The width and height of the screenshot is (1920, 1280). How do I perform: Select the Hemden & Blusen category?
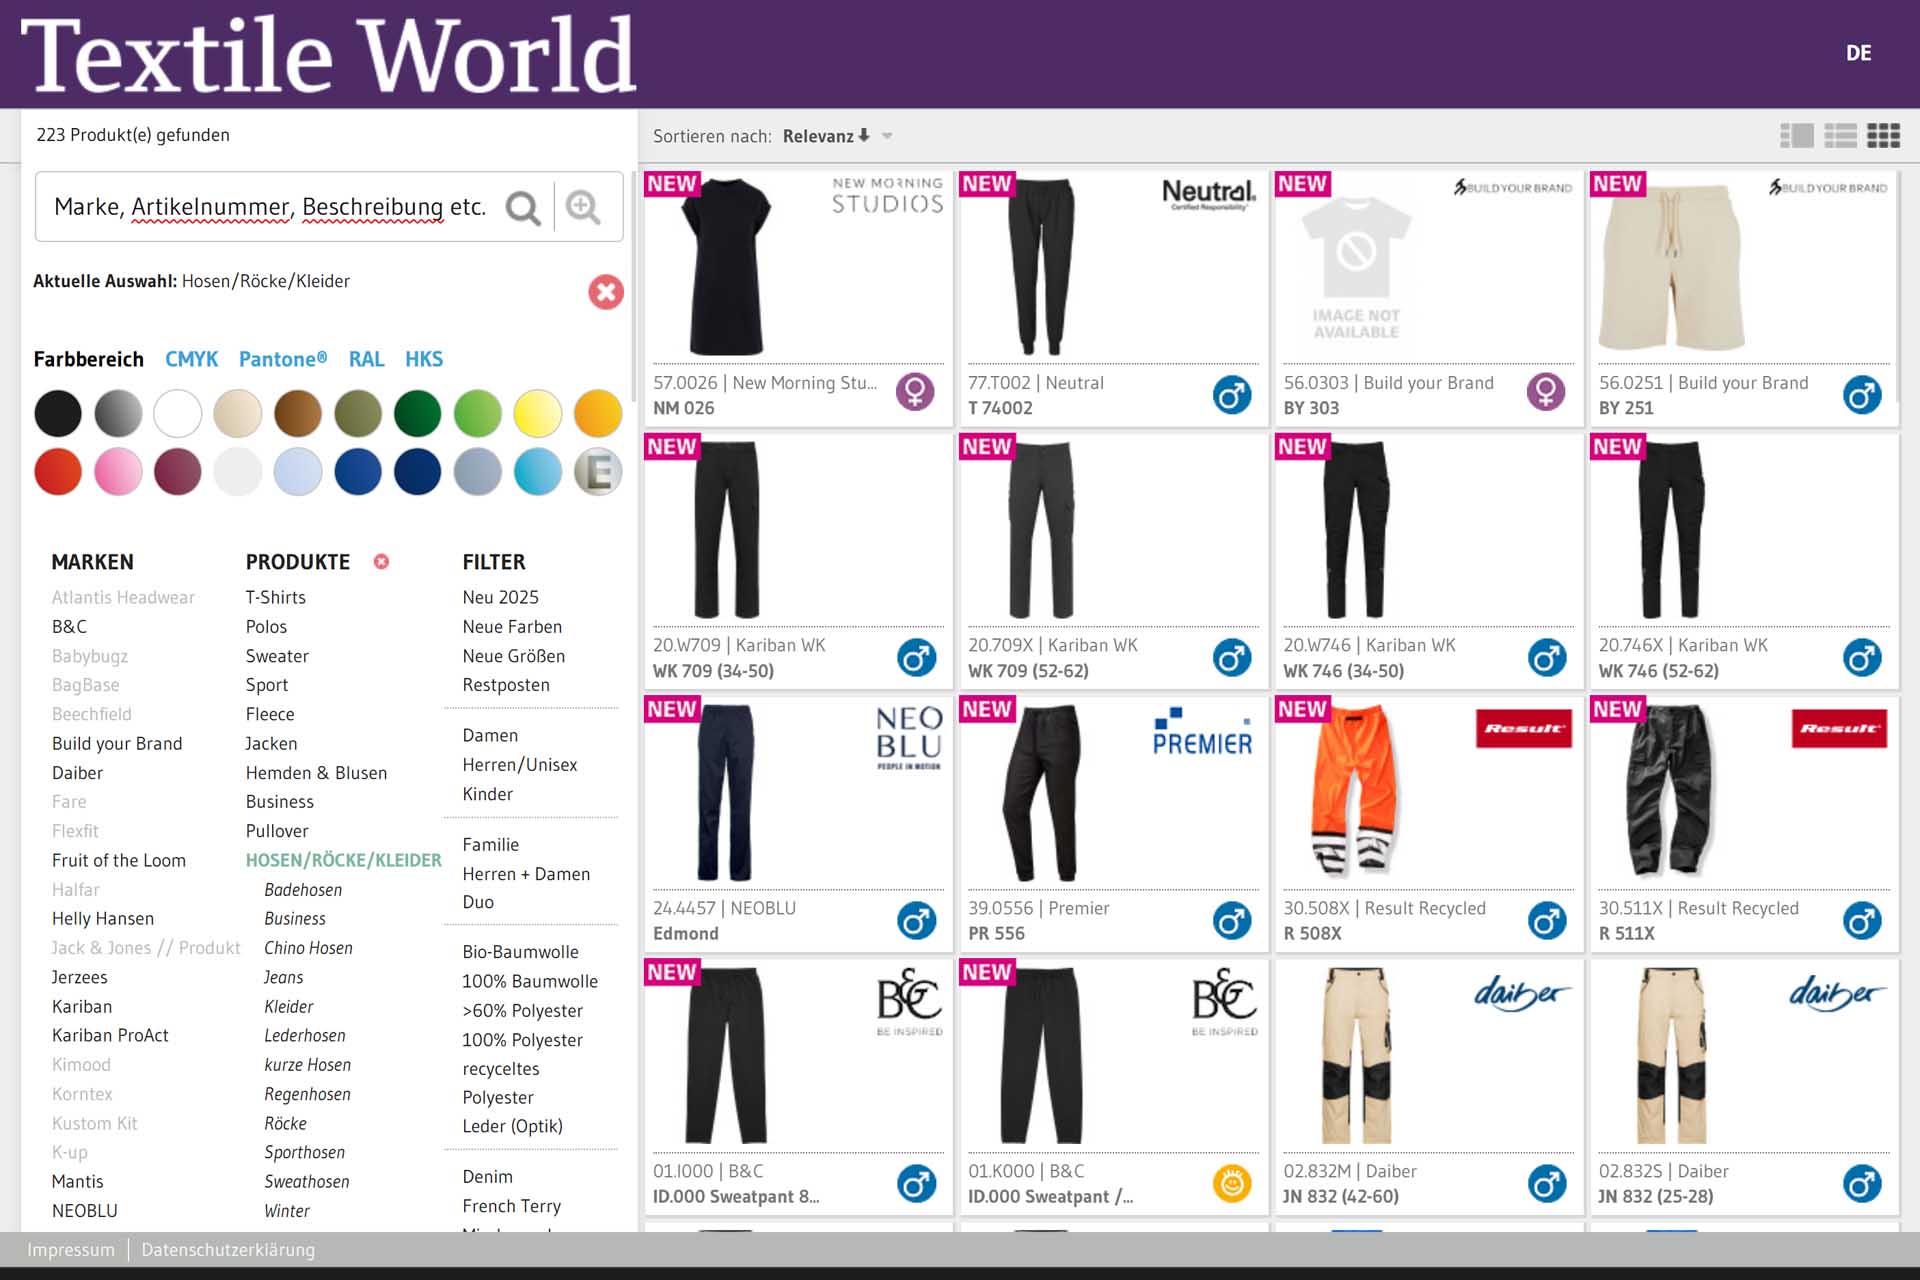[316, 773]
